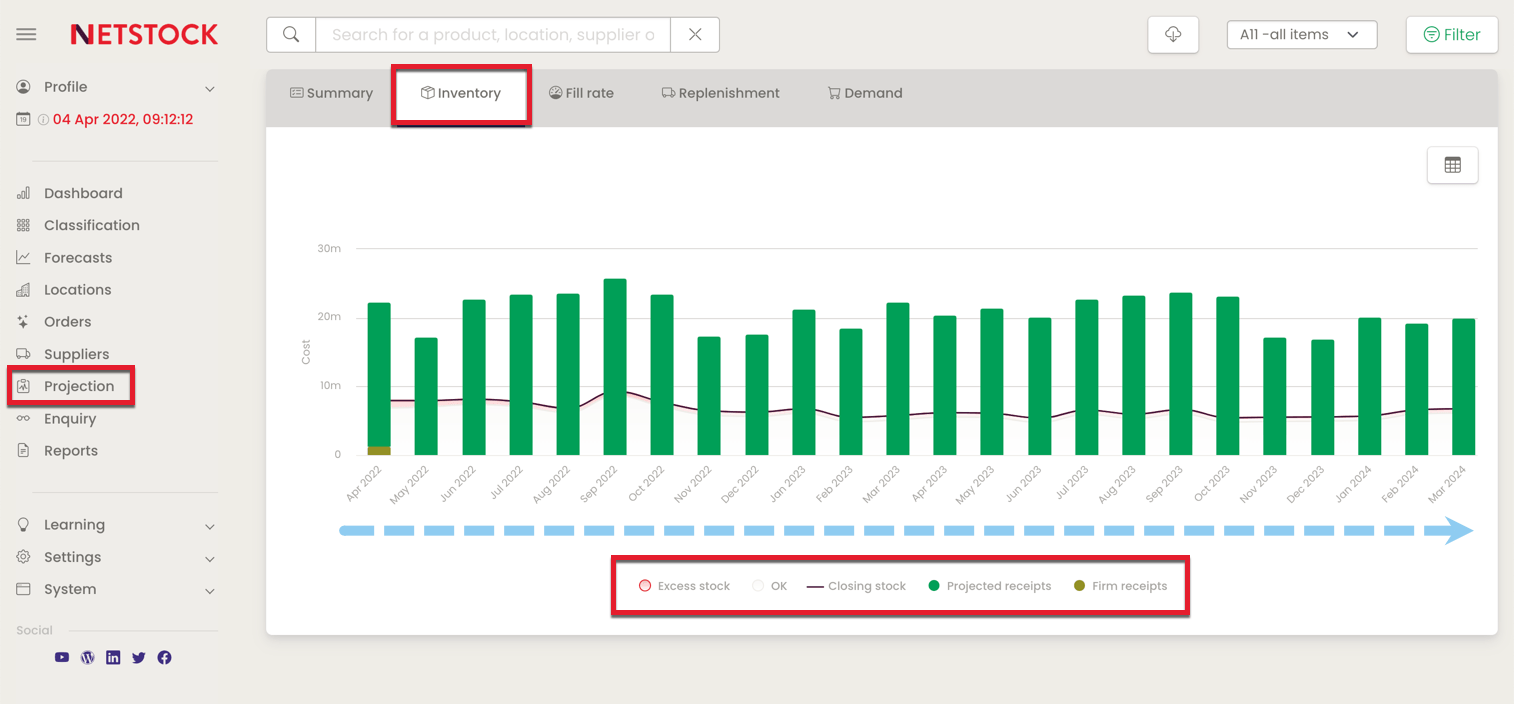Open Dashboard from the sidebar
The width and height of the screenshot is (1514, 704).
[83, 193]
